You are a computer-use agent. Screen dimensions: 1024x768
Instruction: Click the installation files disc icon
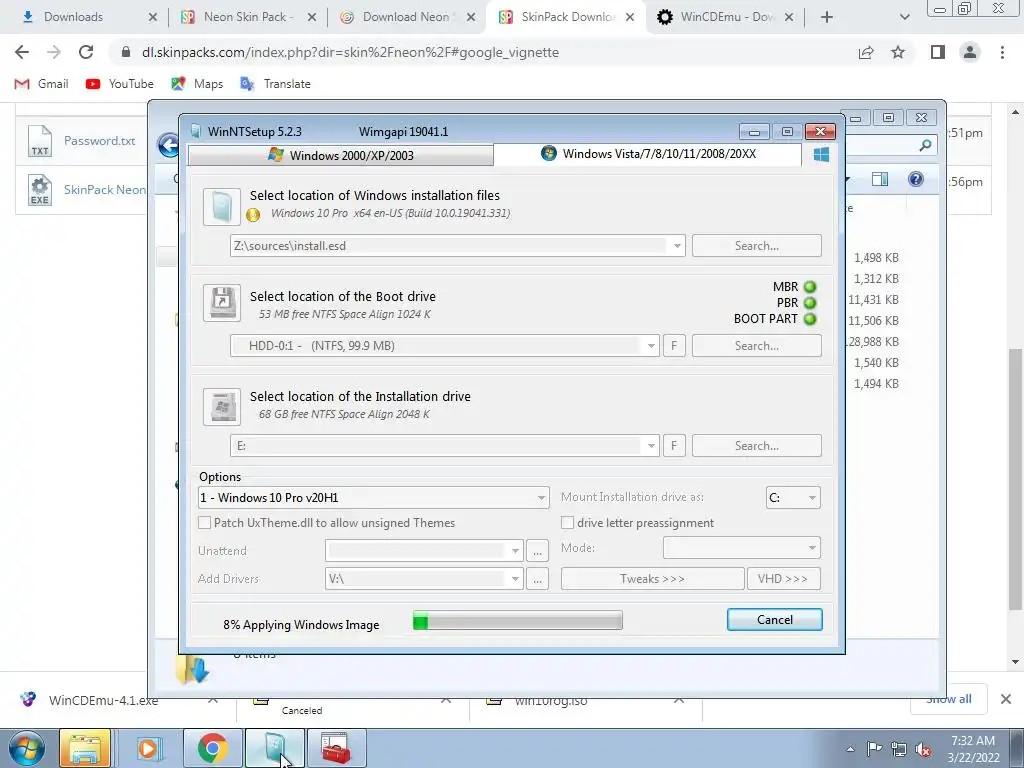coord(222,206)
